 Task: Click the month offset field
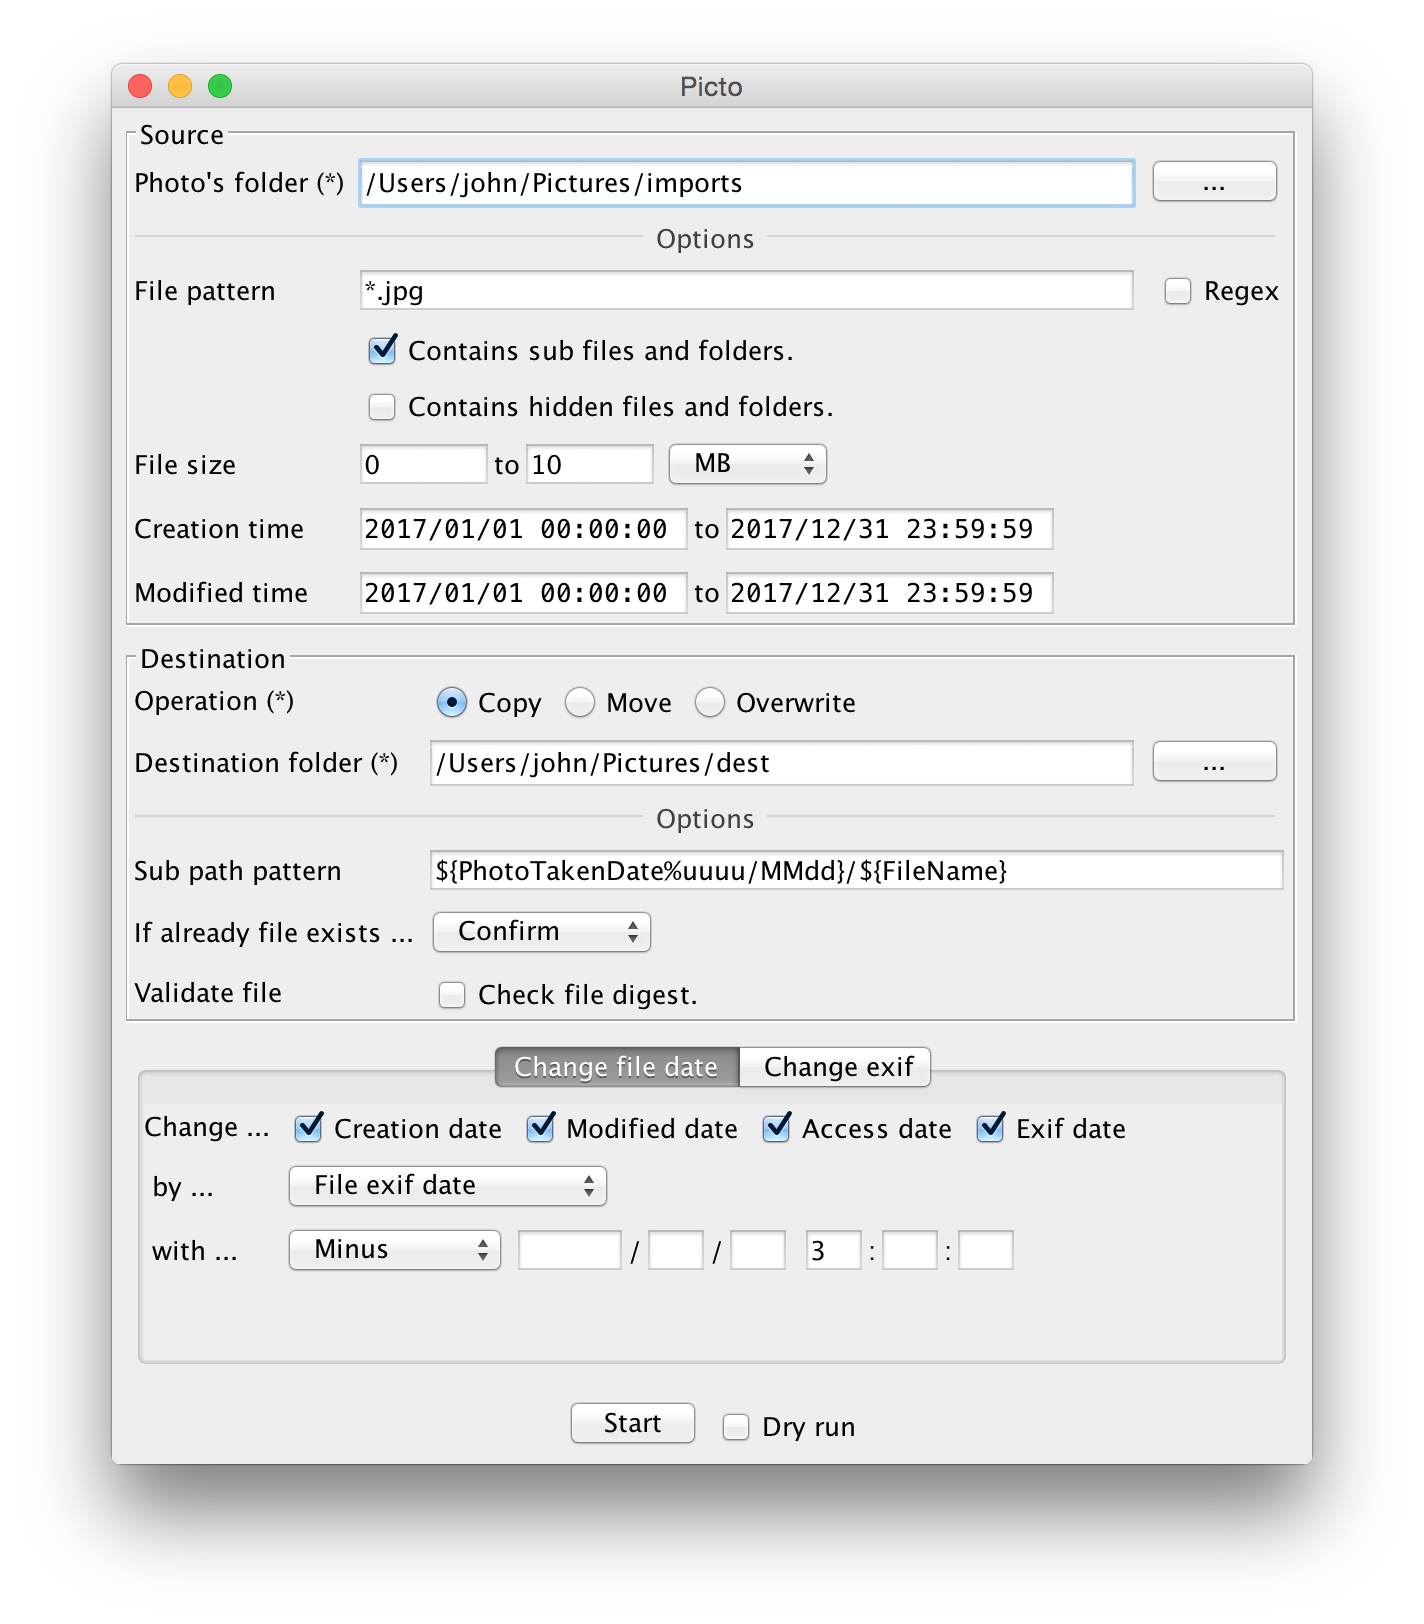[x=676, y=1250]
